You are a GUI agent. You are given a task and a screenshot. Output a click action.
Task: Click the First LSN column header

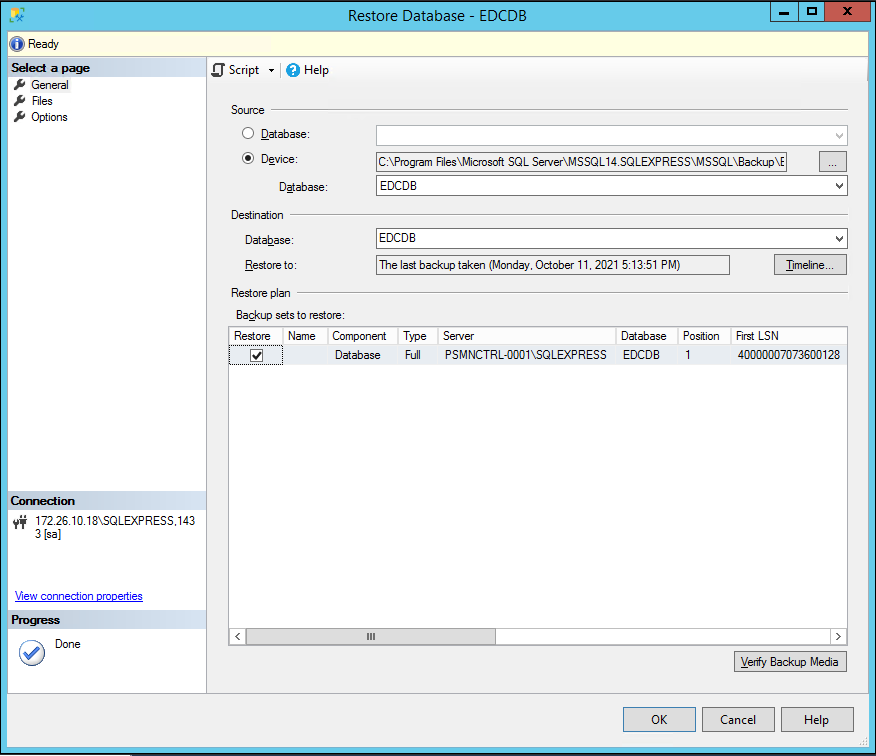pyautogui.click(x=787, y=336)
